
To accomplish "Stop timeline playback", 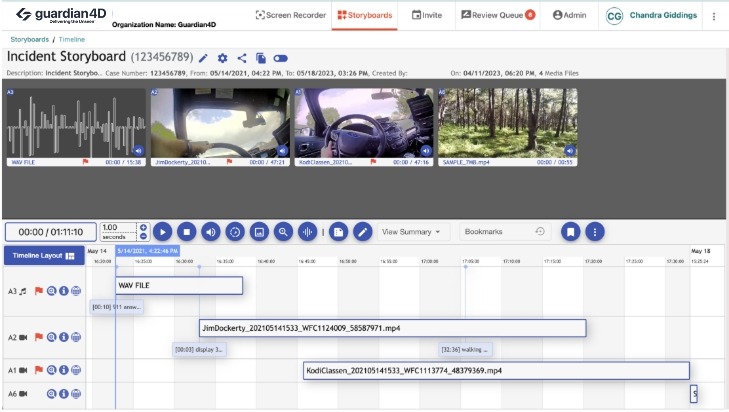I will click(x=186, y=232).
